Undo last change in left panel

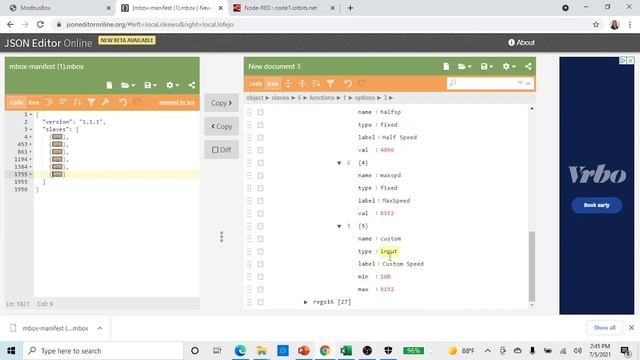[123, 102]
